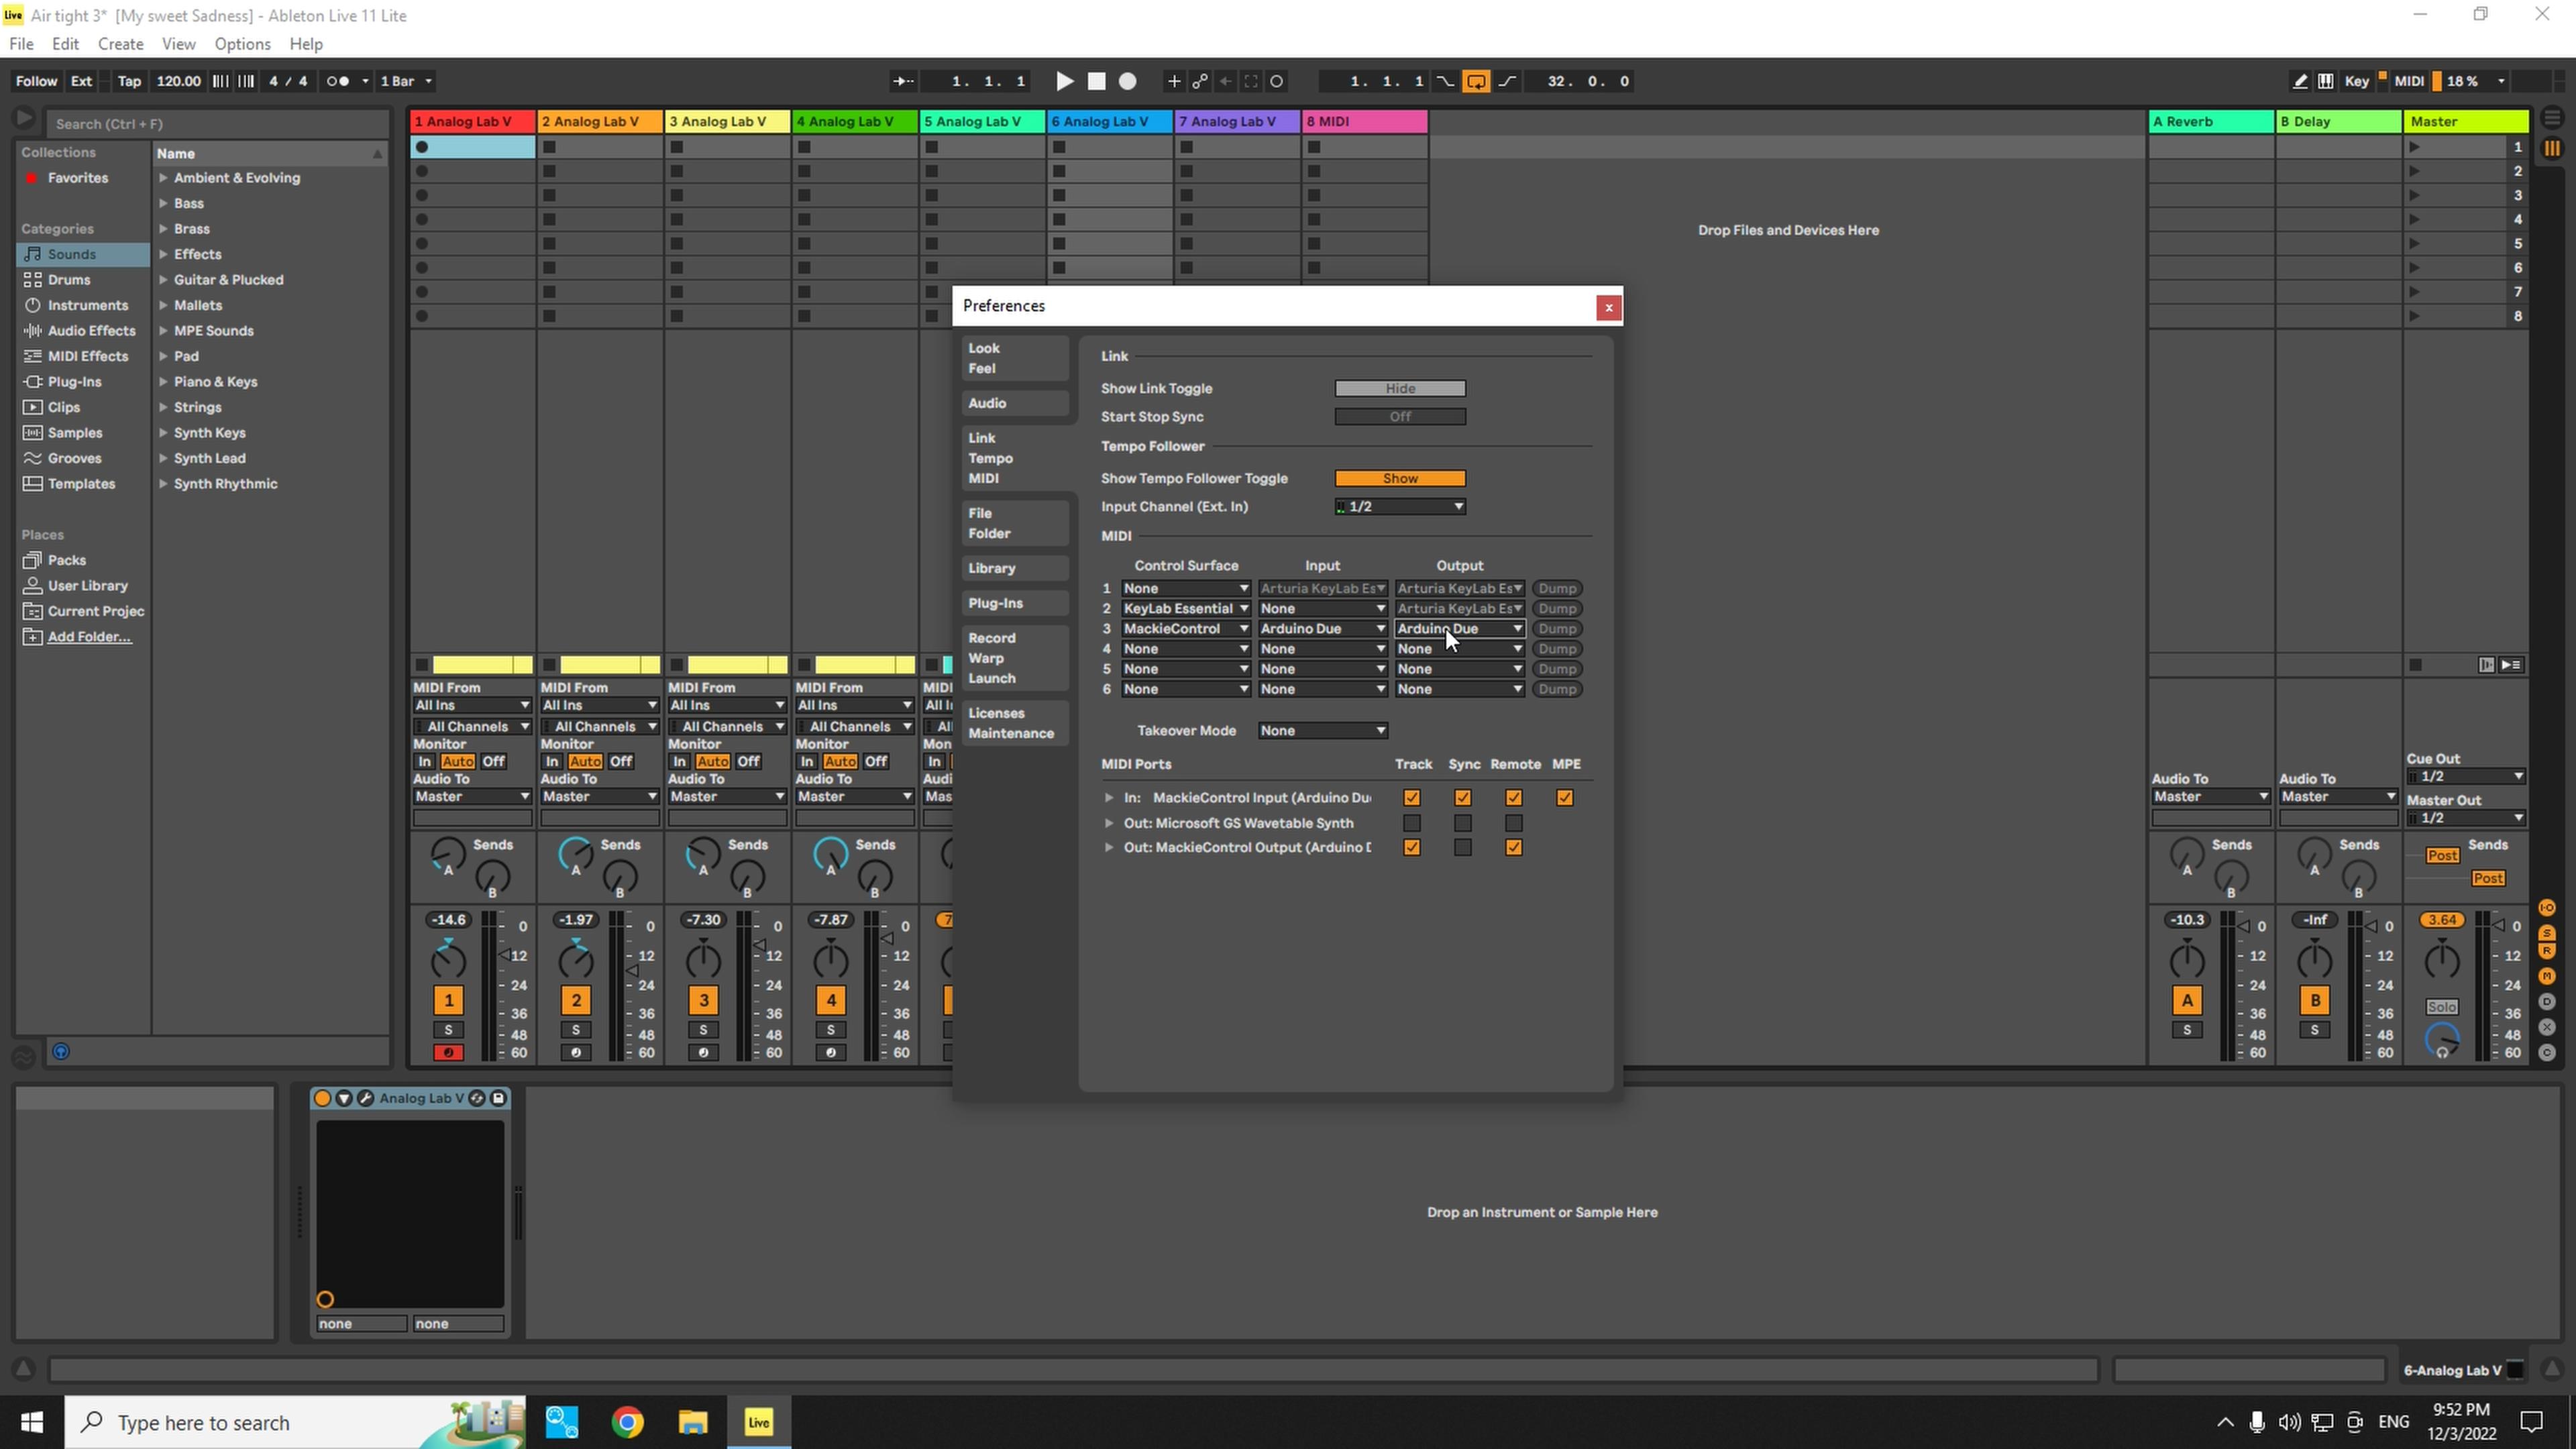Viewport: 2576px width, 1449px height.
Task: Click the MIDI tab in Preferences
Action: coord(985,478)
